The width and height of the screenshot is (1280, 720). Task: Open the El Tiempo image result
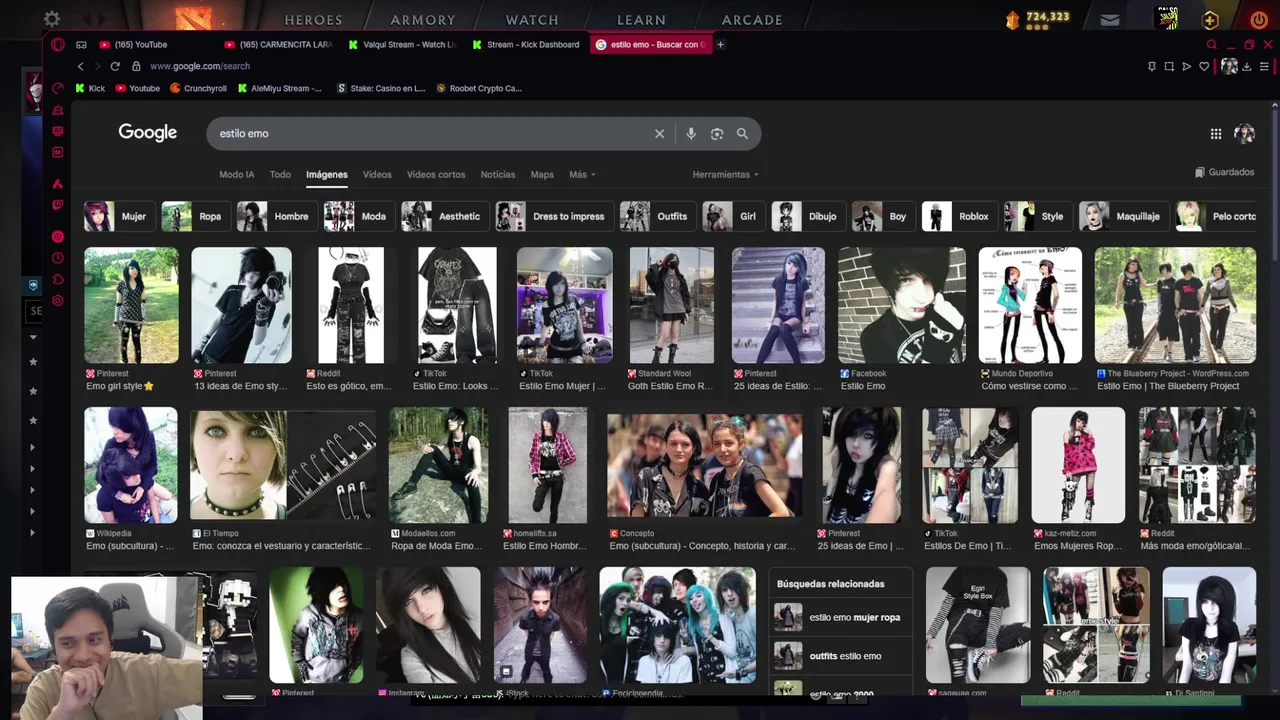pyautogui.click(x=283, y=465)
